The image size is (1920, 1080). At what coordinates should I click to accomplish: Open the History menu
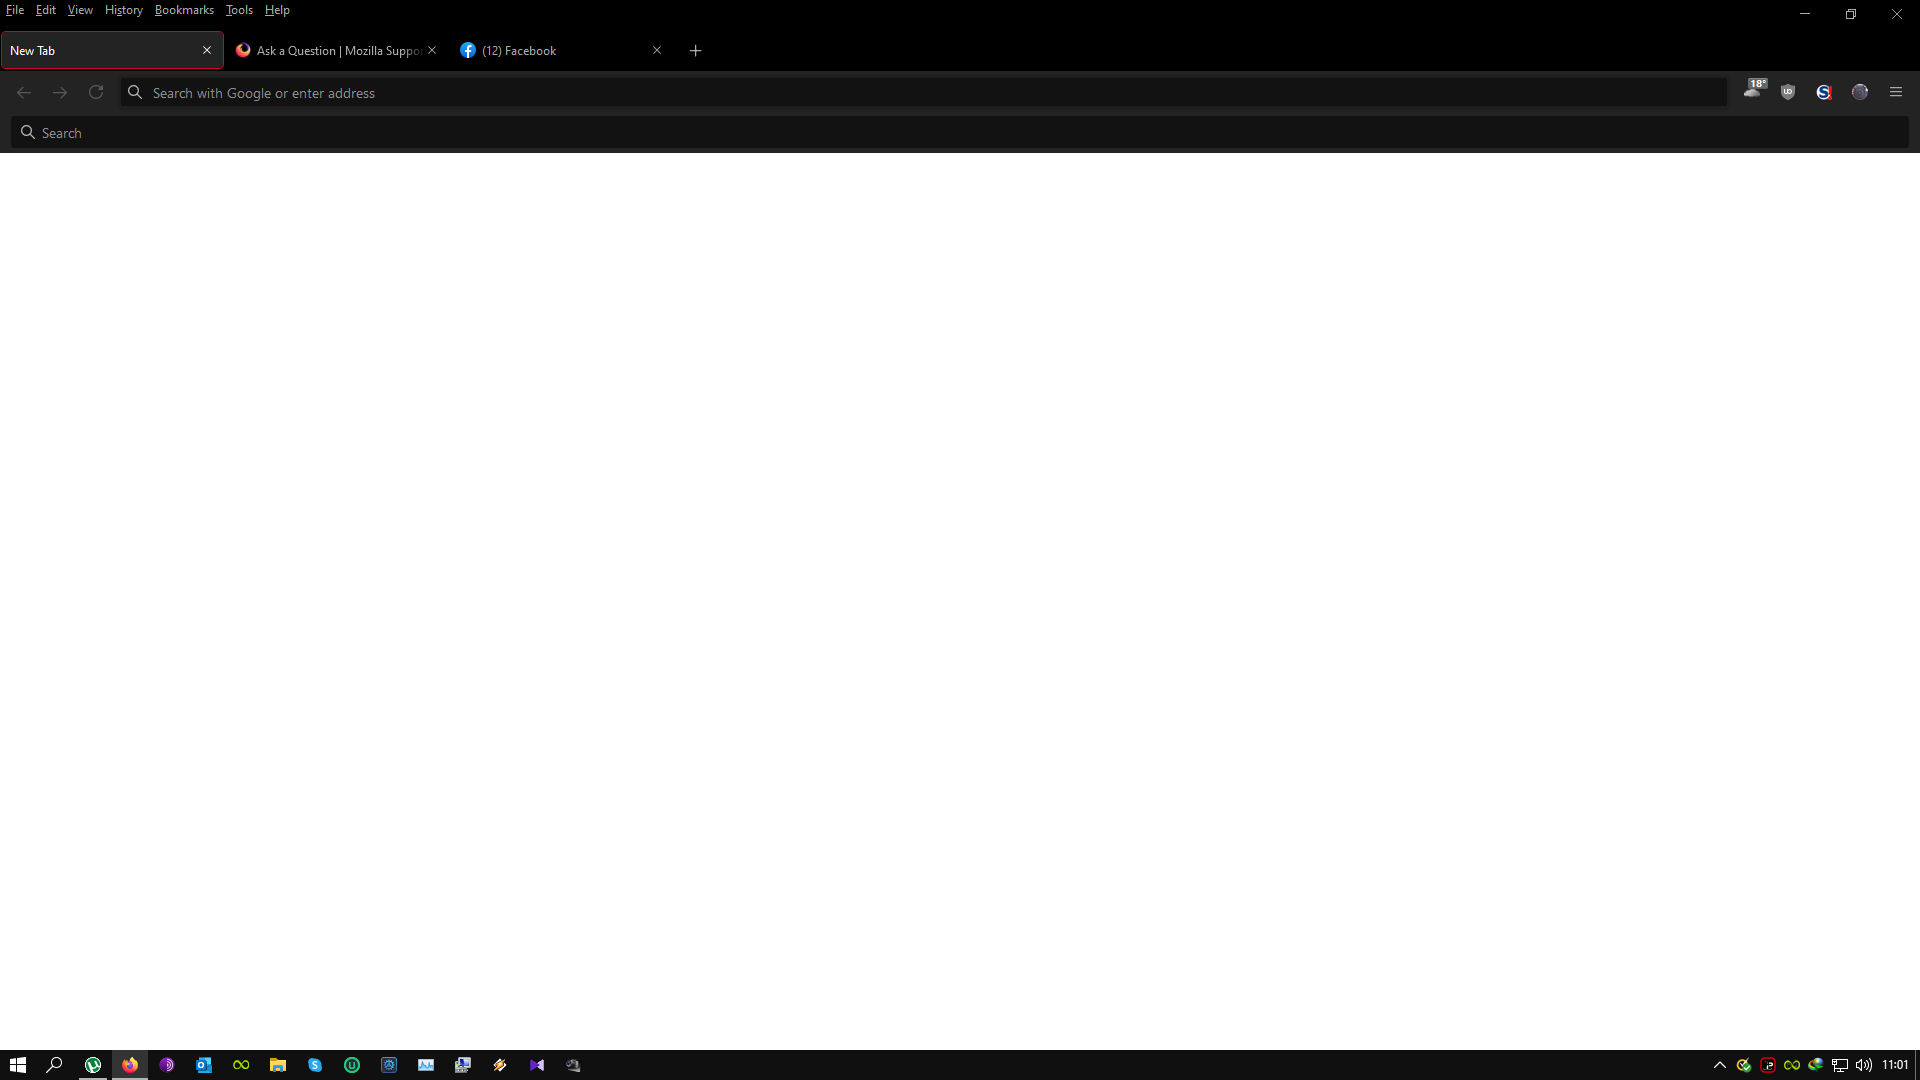coord(123,10)
